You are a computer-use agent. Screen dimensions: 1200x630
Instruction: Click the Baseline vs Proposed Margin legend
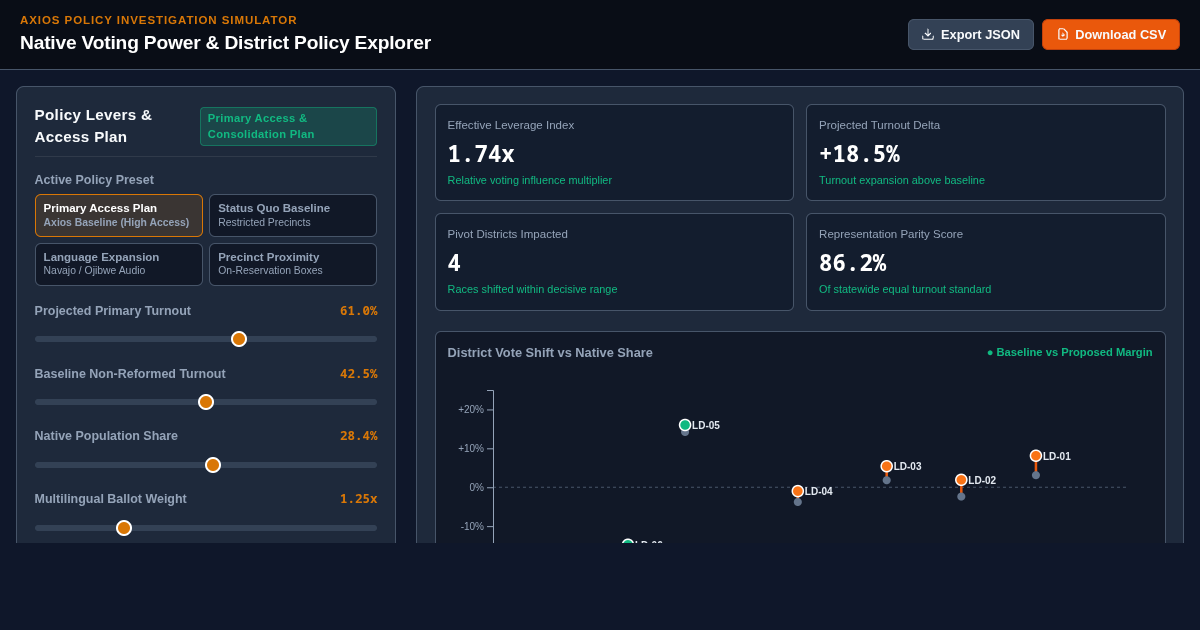[1069, 352]
